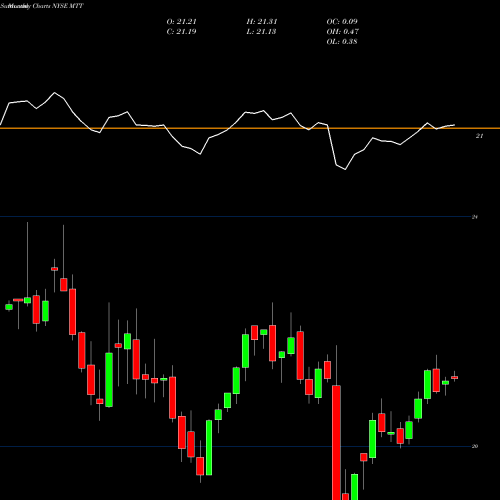Click the high price value 'H: 21.31'
Image resolution: width=500 pixels, height=500 pixels.
coord(262,22)
